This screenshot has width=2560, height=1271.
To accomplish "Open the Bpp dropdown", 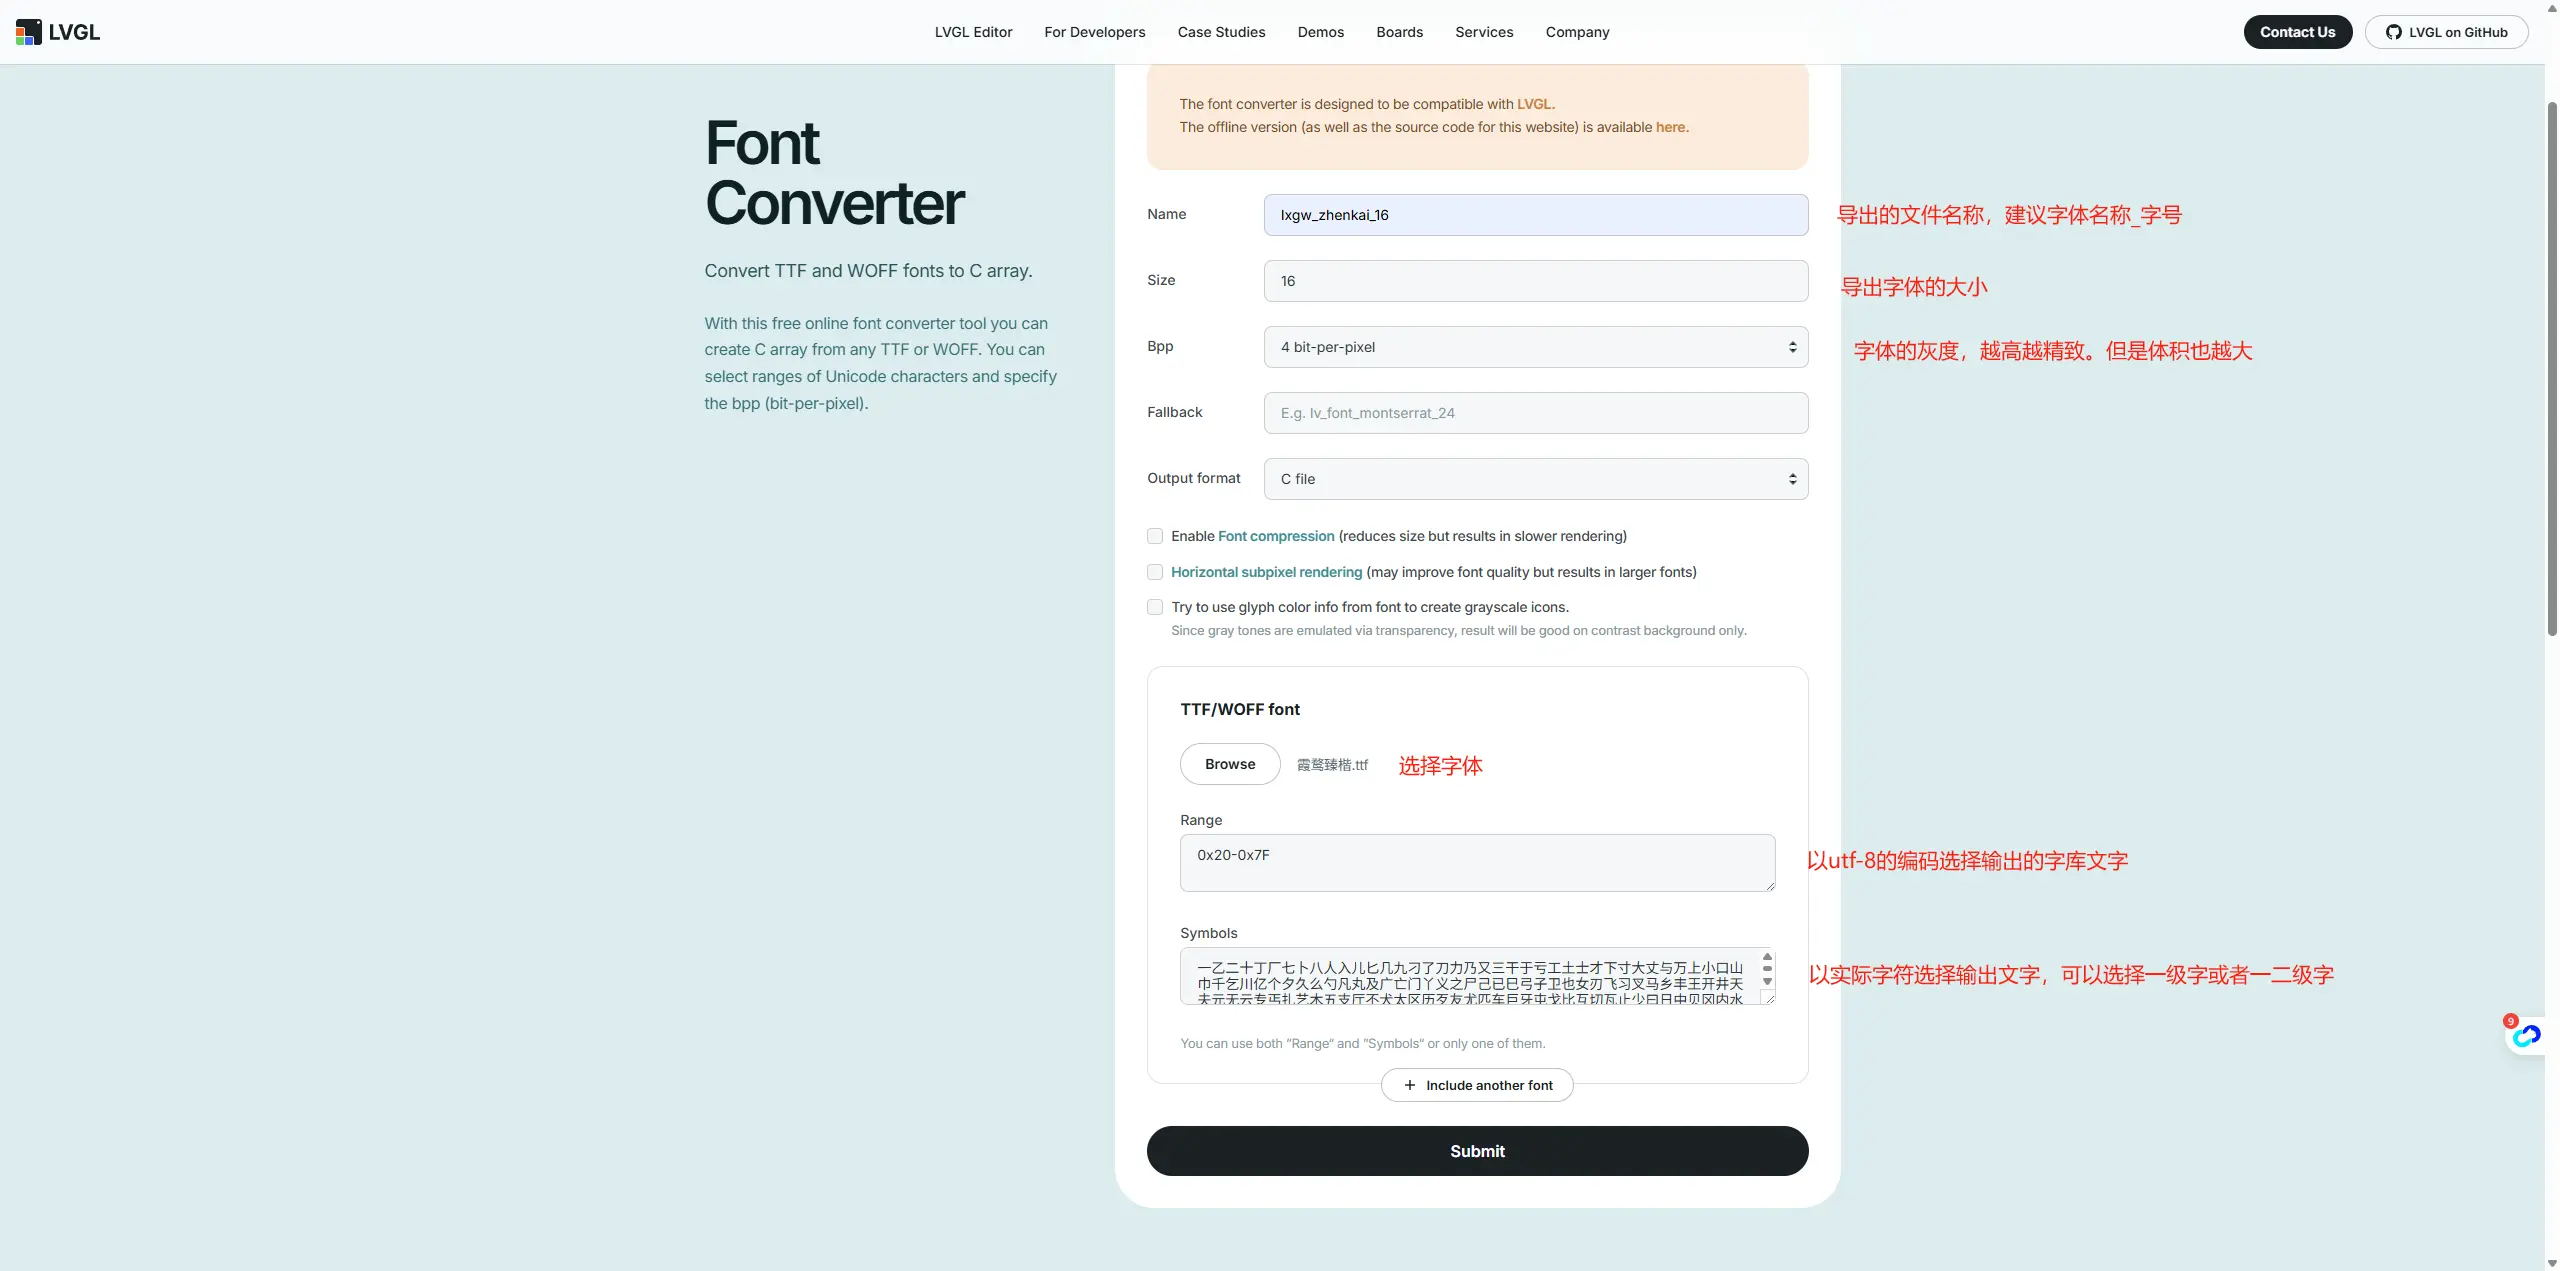I will (x=1535, y=347).
